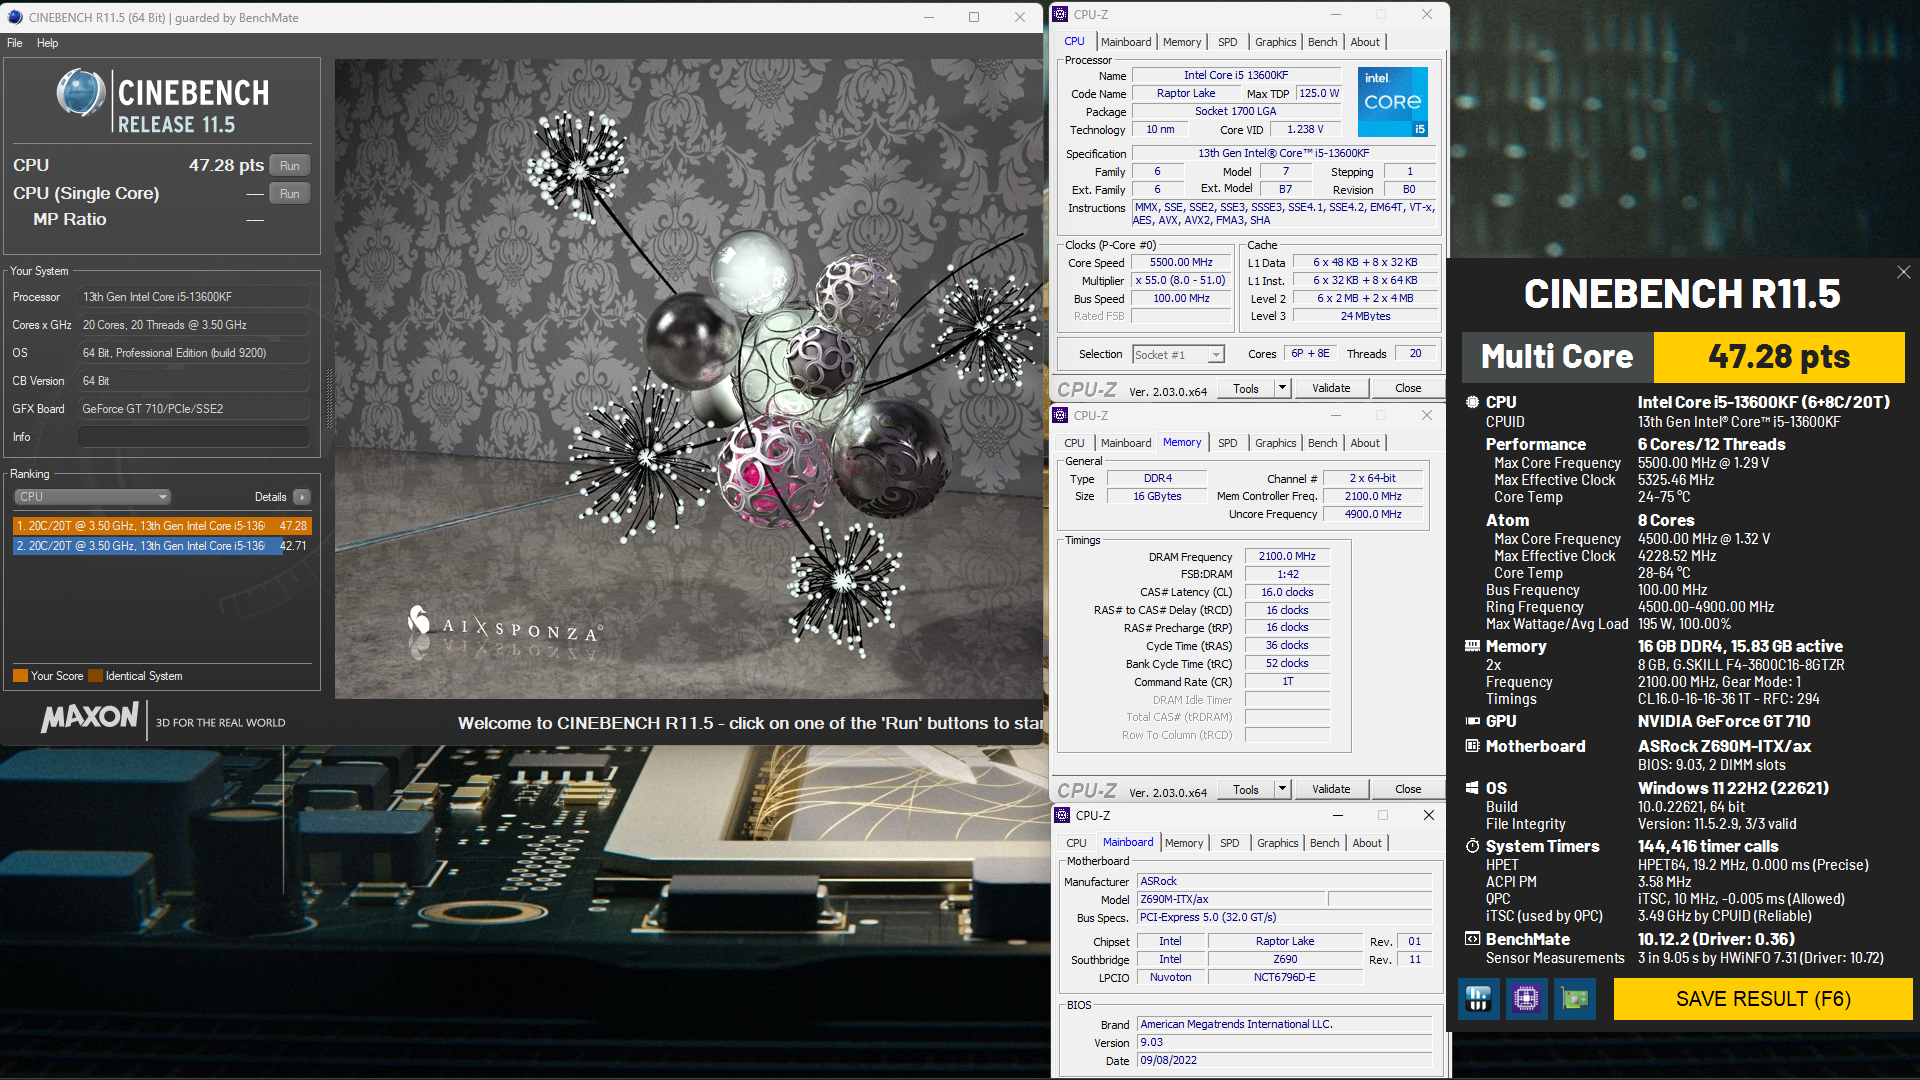Click the Cinebench sphere logo
This screenshot has width=1920, height=1080.
click(x=81, y=93)
